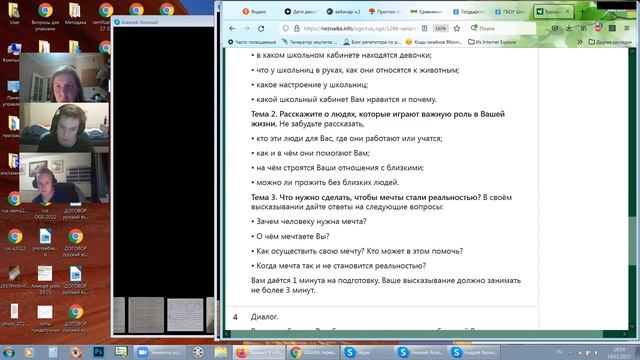The height and width of the screenshot is (360, 640).
Task: Click the 133% zoom level badge
Action: click(x=440, y=28)
